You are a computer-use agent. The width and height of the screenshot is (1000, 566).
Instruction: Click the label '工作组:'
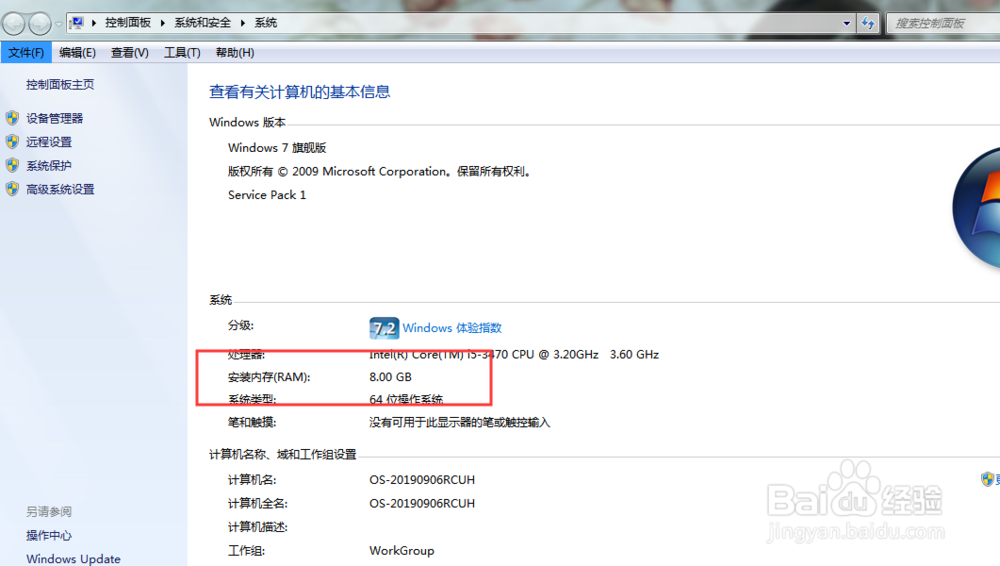246,551
